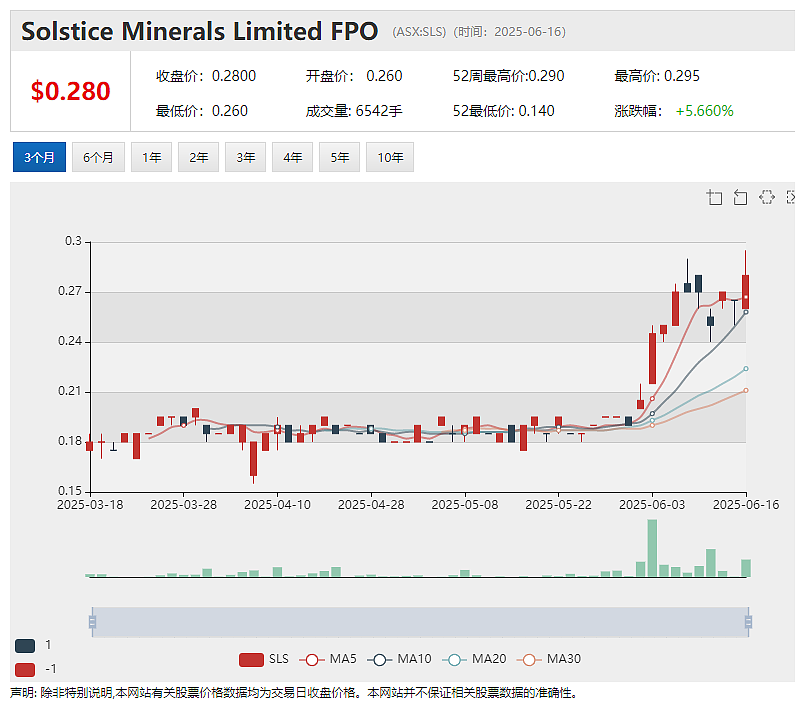
Task: Click the 2025-06-03 x-axis date label
Action: (x=652, y=505)
